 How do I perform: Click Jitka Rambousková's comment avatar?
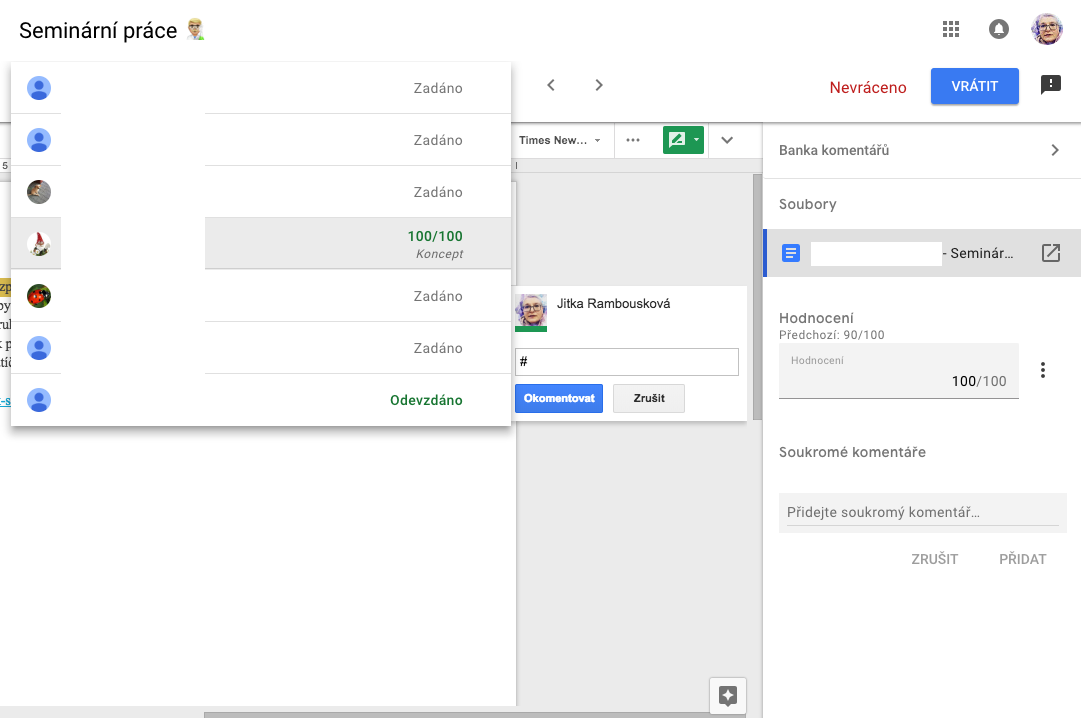531,312
